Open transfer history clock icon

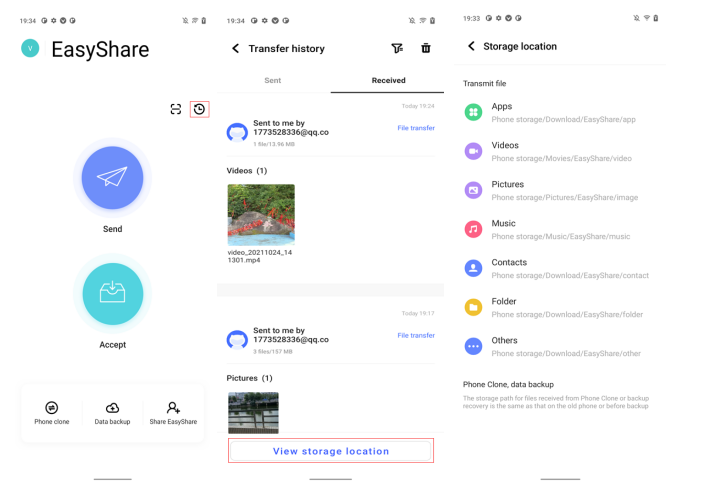199,109
